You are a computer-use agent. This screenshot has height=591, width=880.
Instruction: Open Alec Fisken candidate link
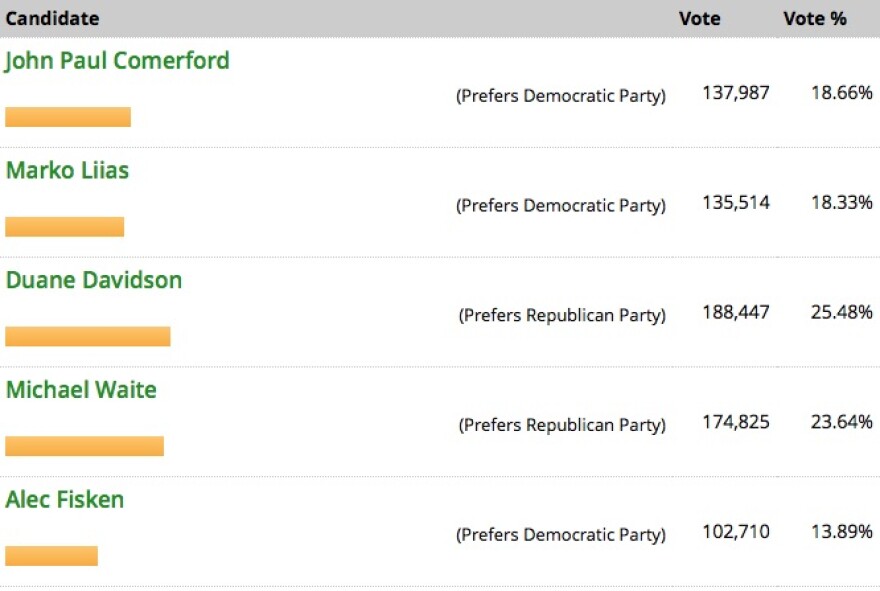65,499
